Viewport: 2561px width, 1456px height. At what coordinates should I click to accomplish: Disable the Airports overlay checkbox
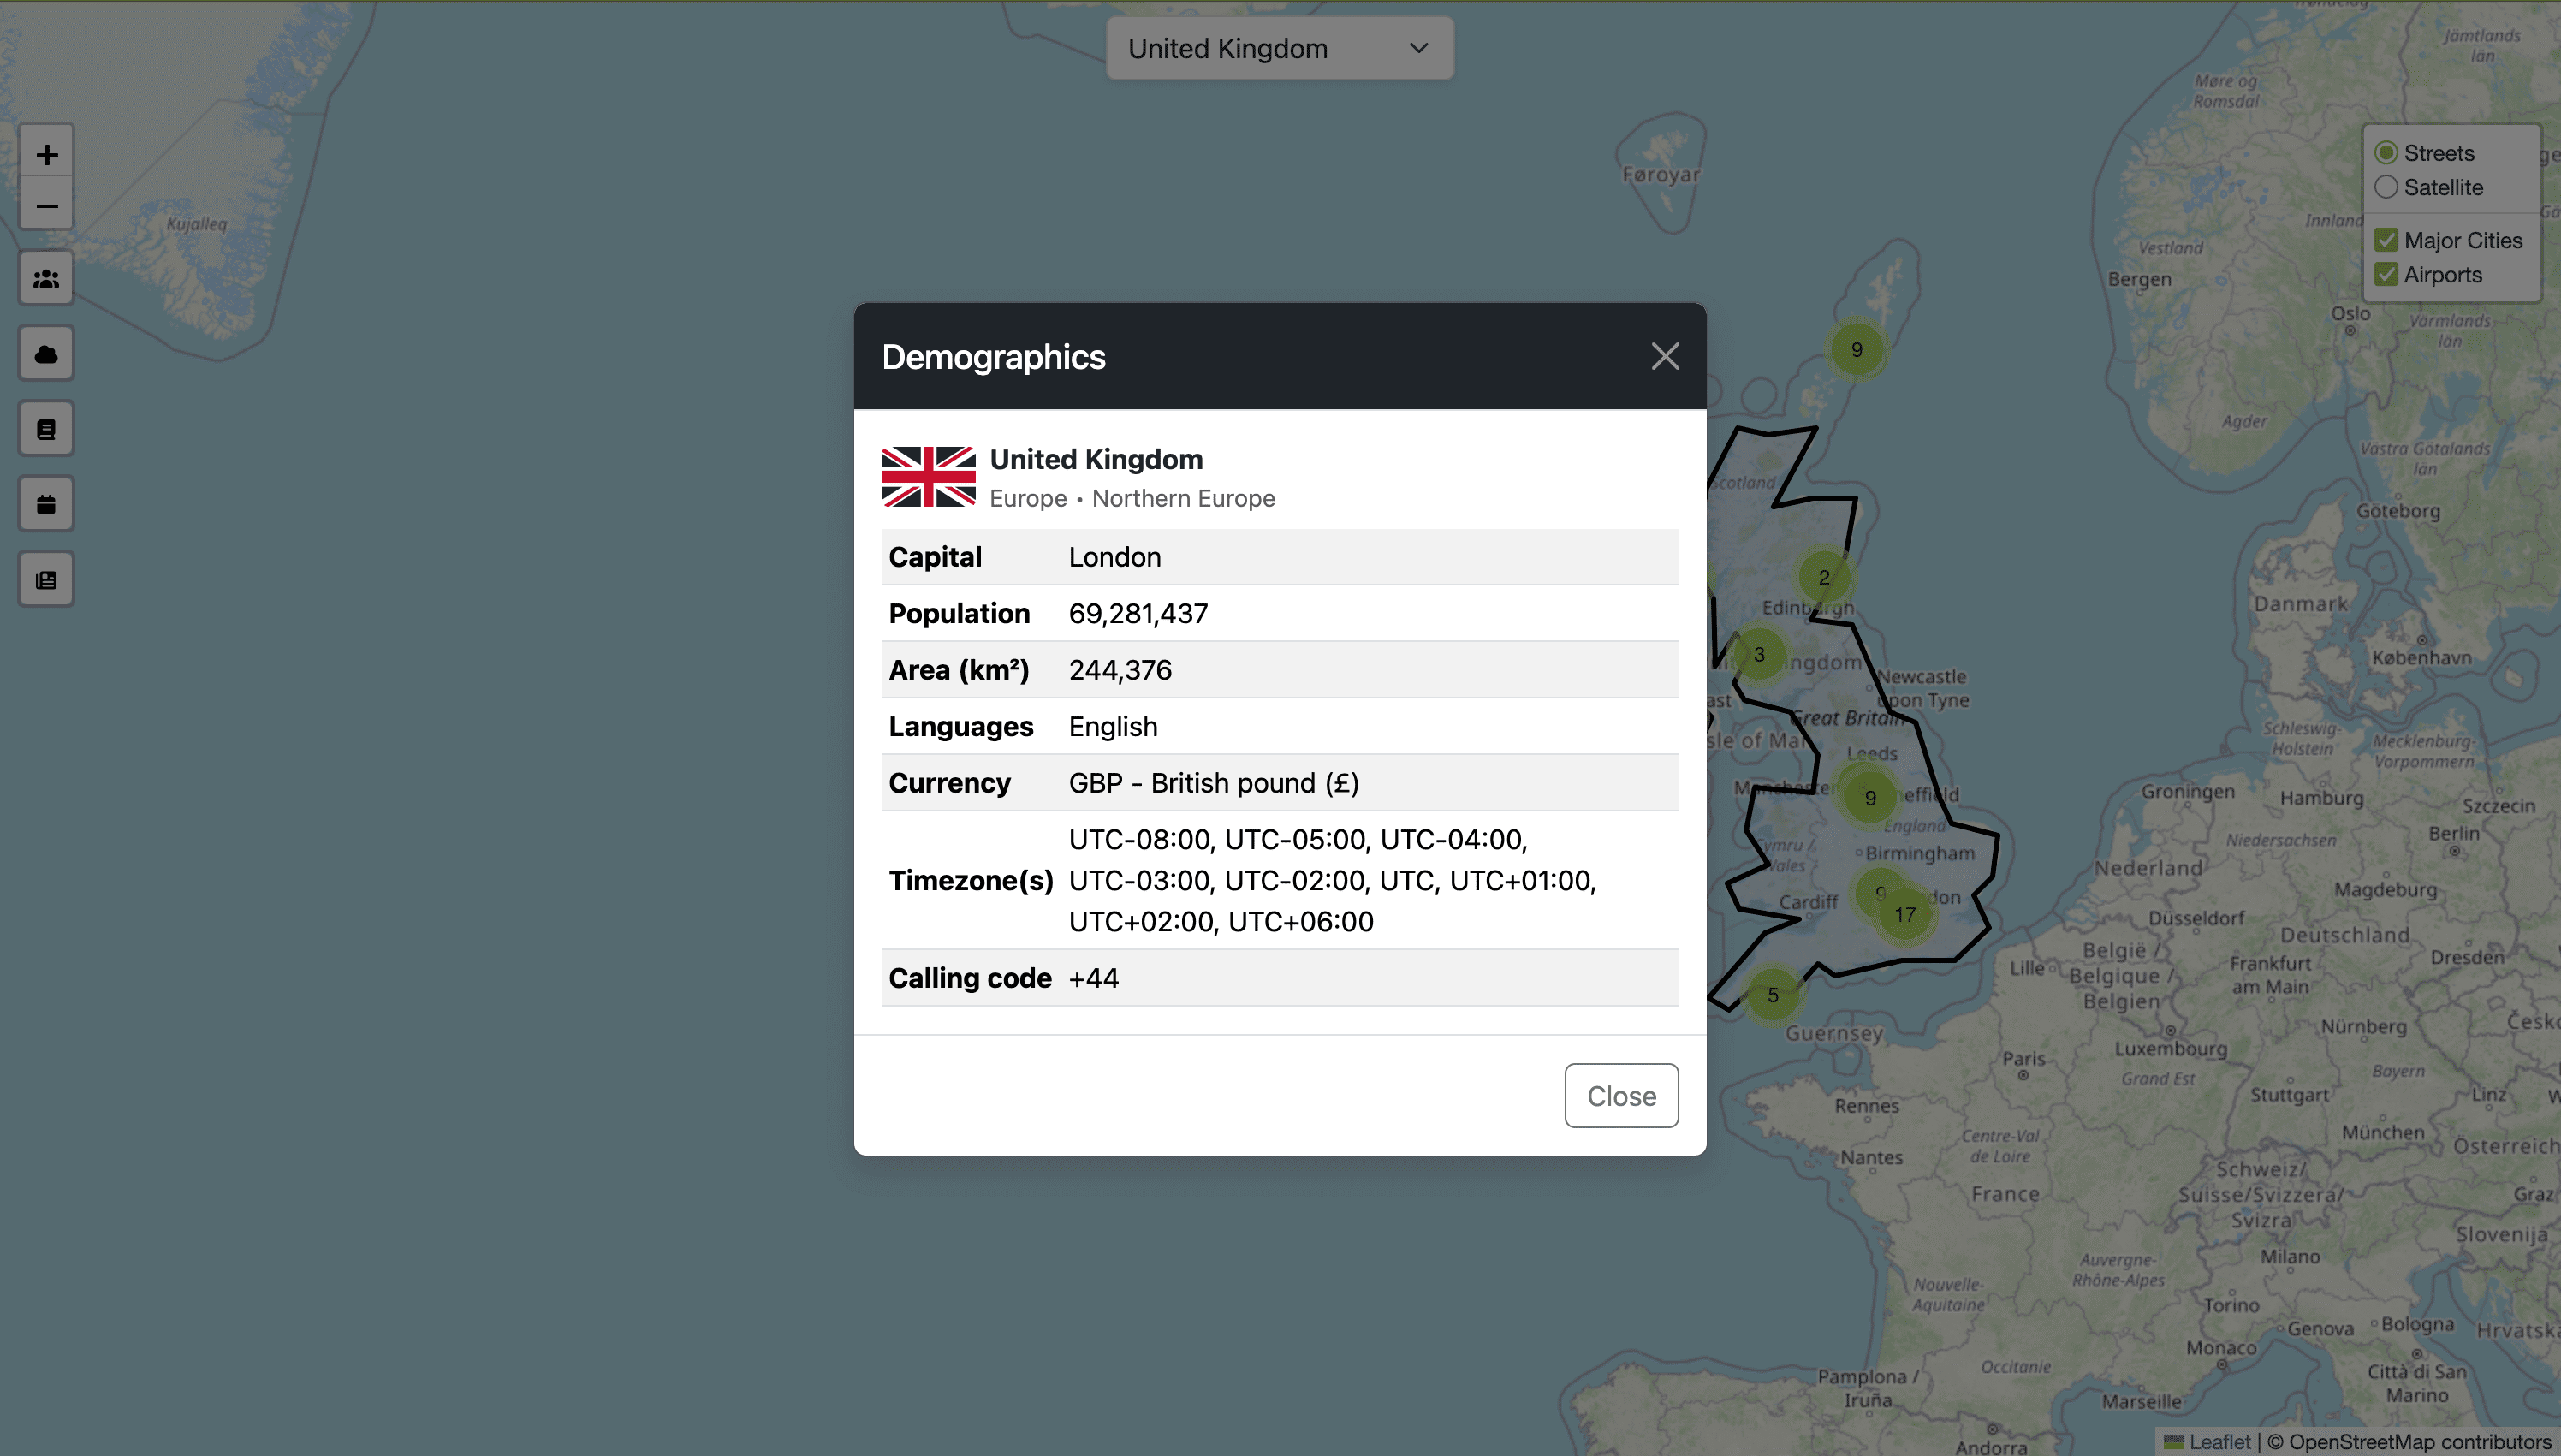coord(2386,274)
